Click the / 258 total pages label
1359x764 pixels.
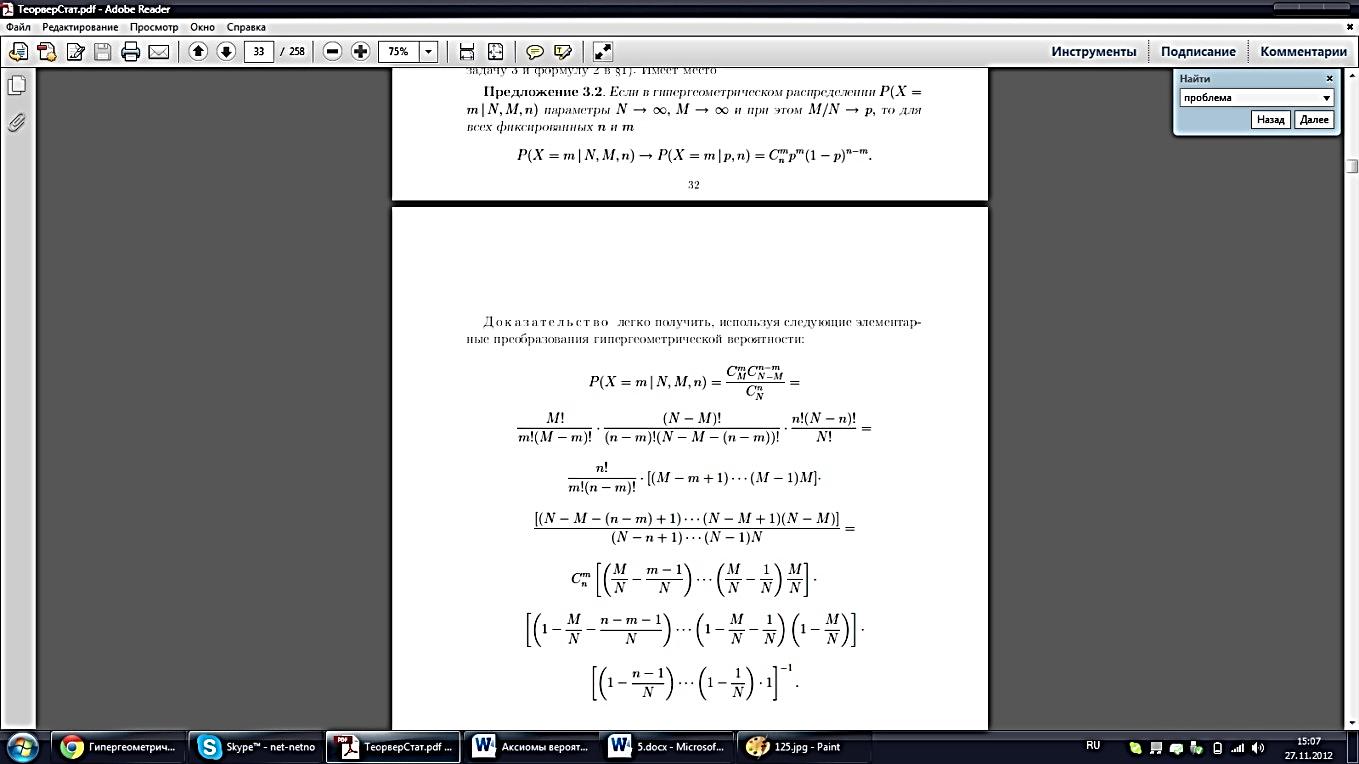(x=293, y=51)
